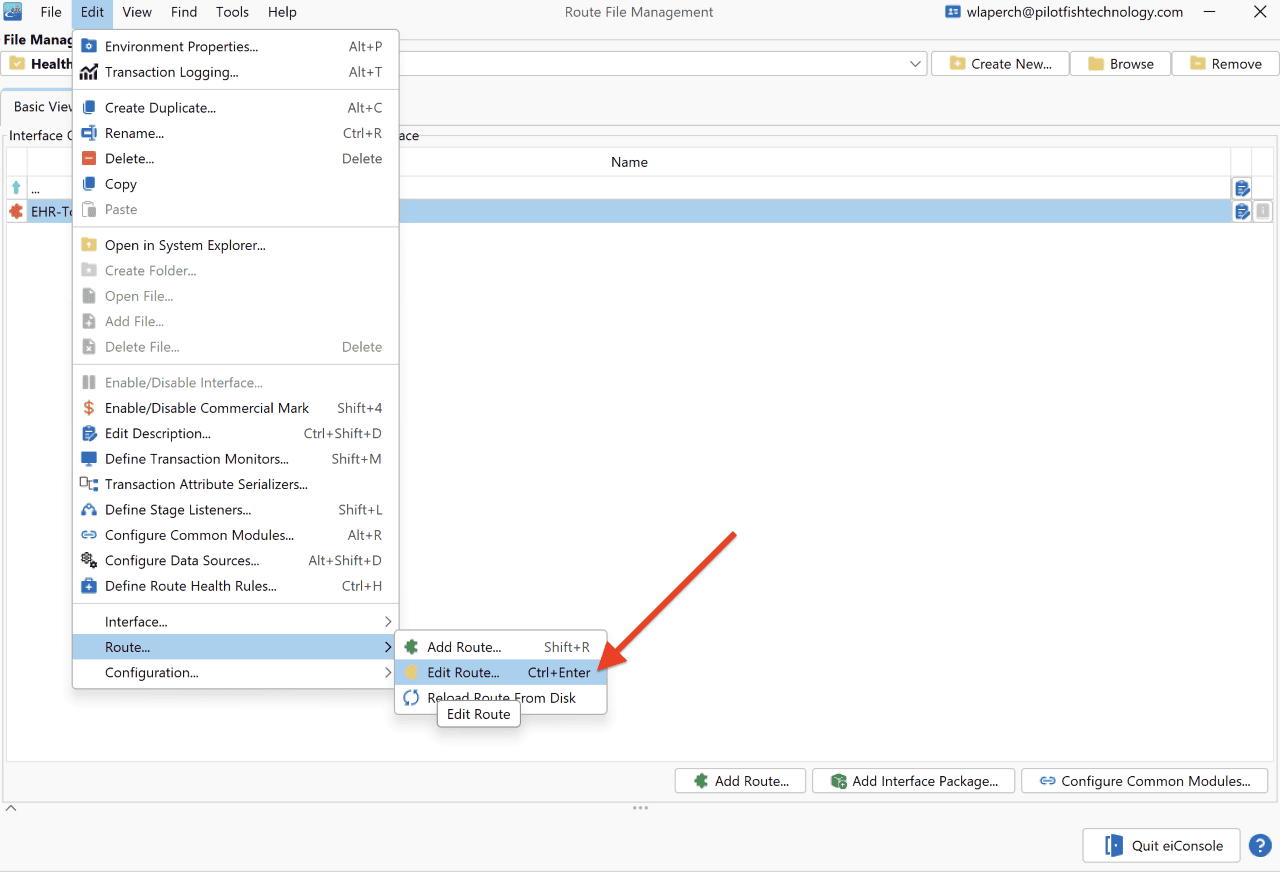This screenshot has height=872, width=1280.
Task: Click the red puzzle icon of EHR row
Action: (16, 211)
